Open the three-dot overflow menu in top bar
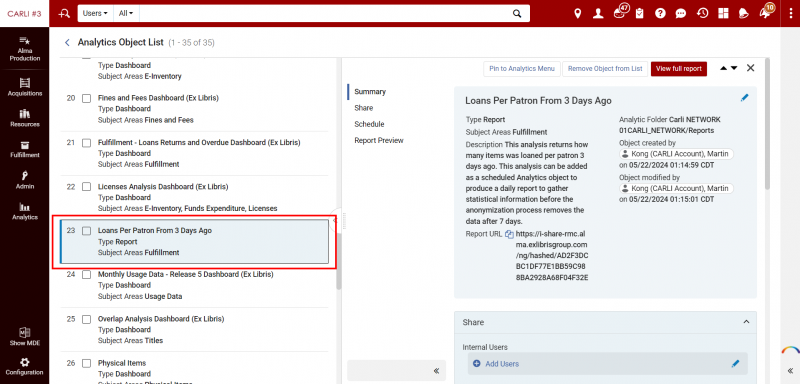 coord(790,14)
